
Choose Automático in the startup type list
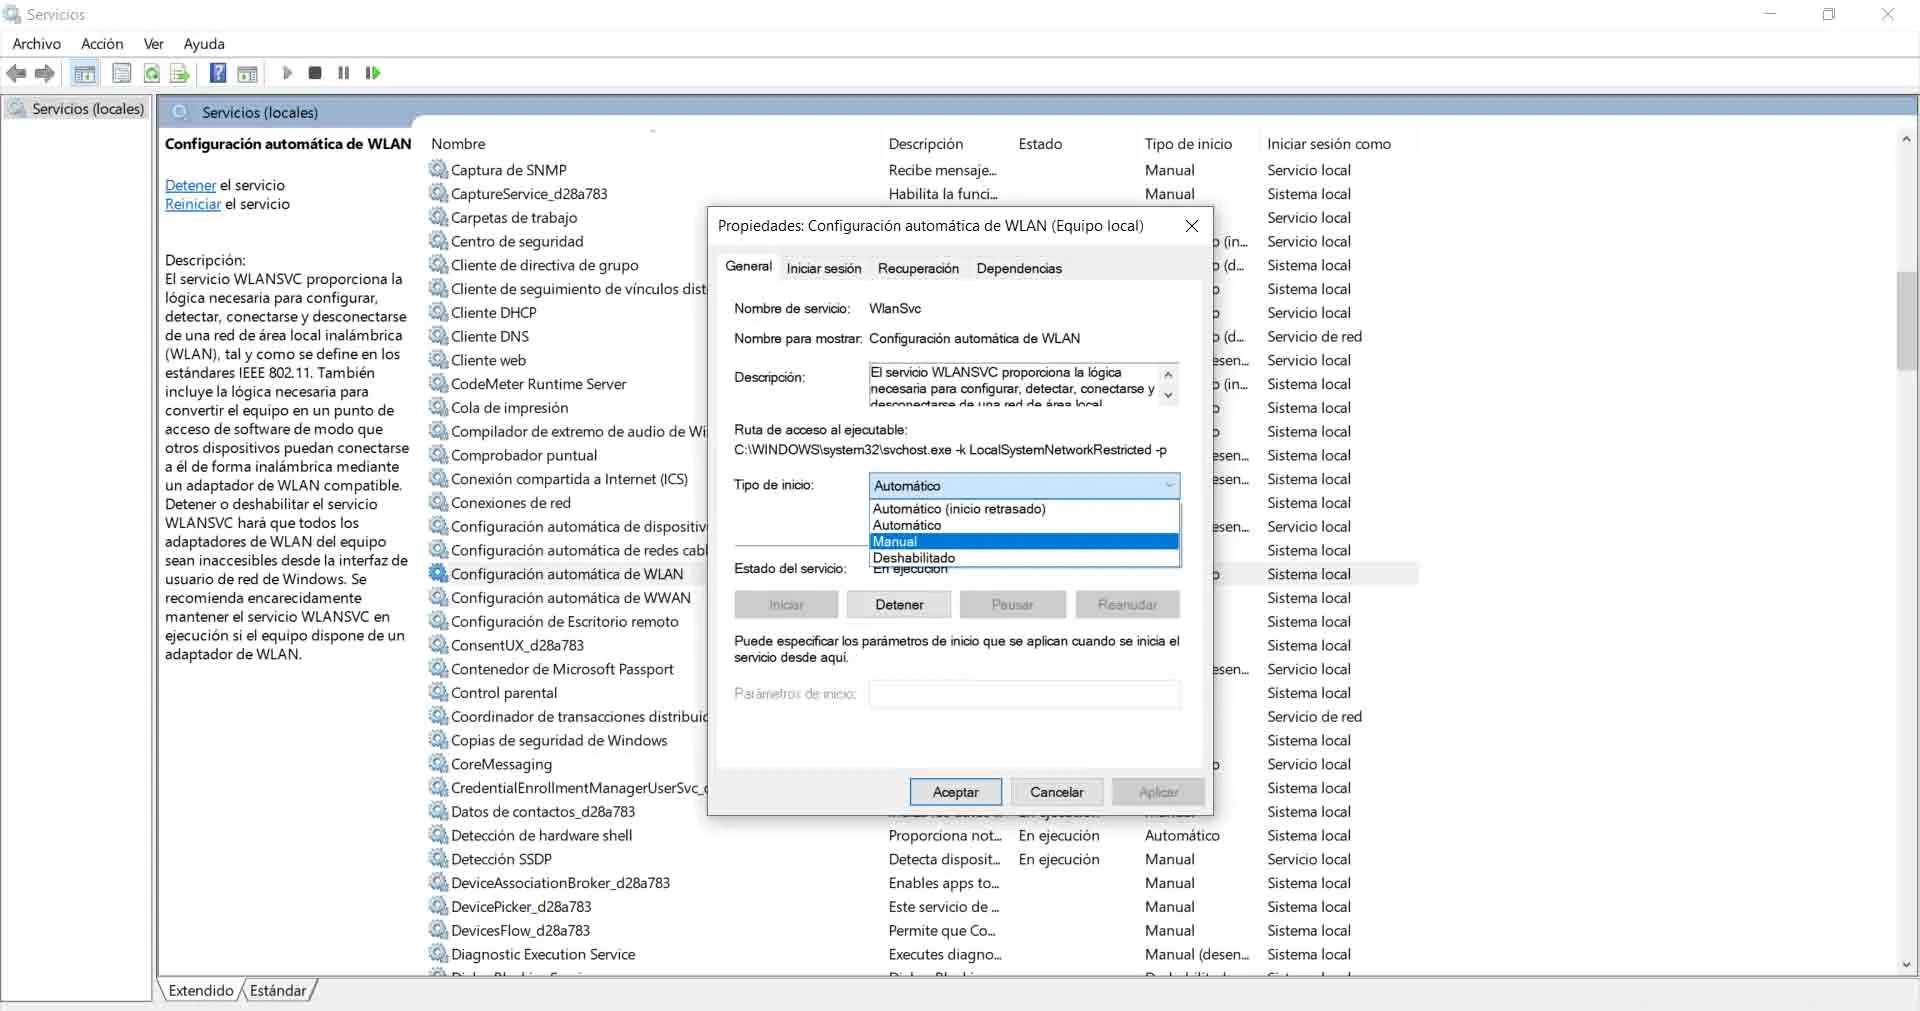click(1024, 525)
